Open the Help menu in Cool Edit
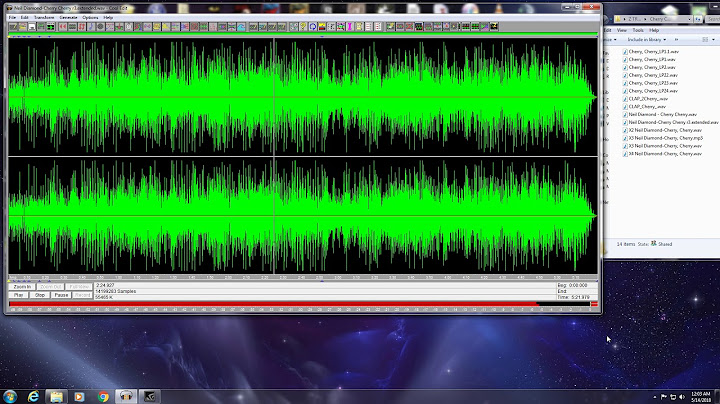The width and height of the screenshot is (720, 404). 108,17
